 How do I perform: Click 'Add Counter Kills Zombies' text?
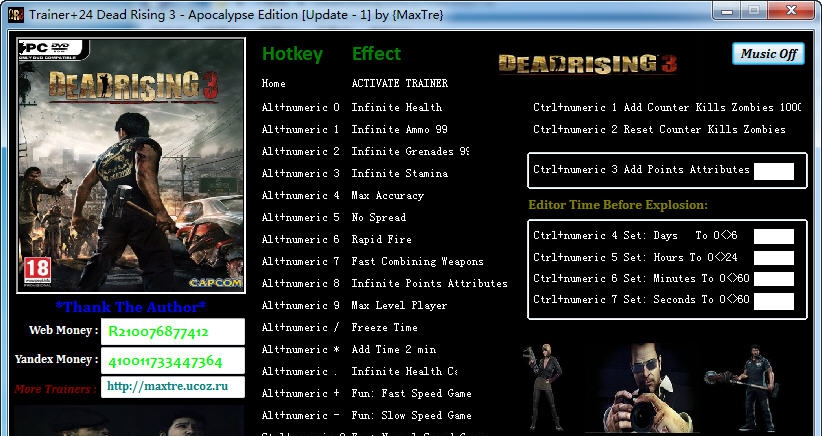click(x=712, y=107)
